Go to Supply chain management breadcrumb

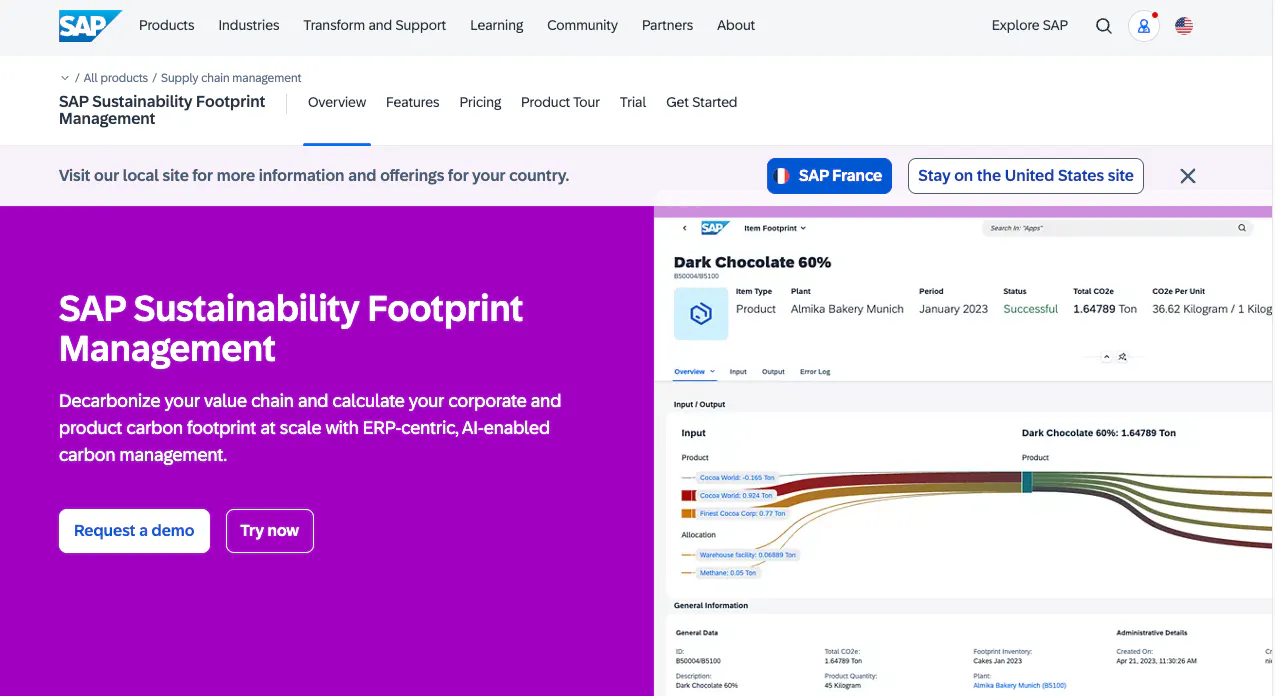[x=231, y=78]
